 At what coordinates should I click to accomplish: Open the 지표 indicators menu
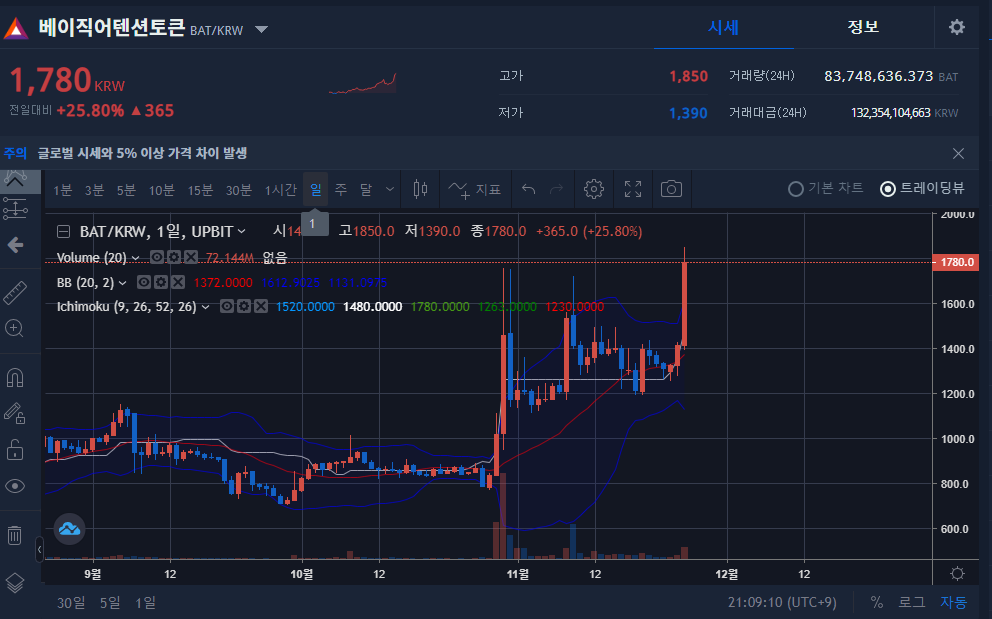click(x=474, y=189)
